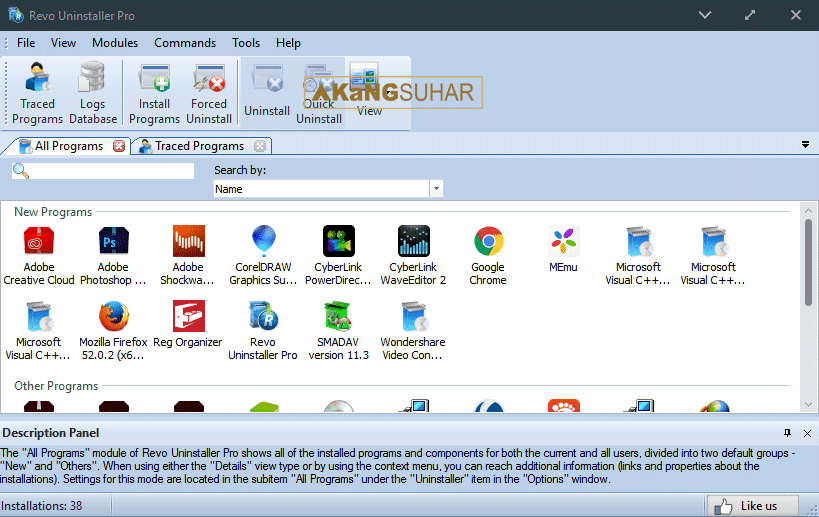Click the Quick Uninstall toolbar button
The height and width of the screenshot is (517, 819).
pyautogui.click(x=319, y=93)
